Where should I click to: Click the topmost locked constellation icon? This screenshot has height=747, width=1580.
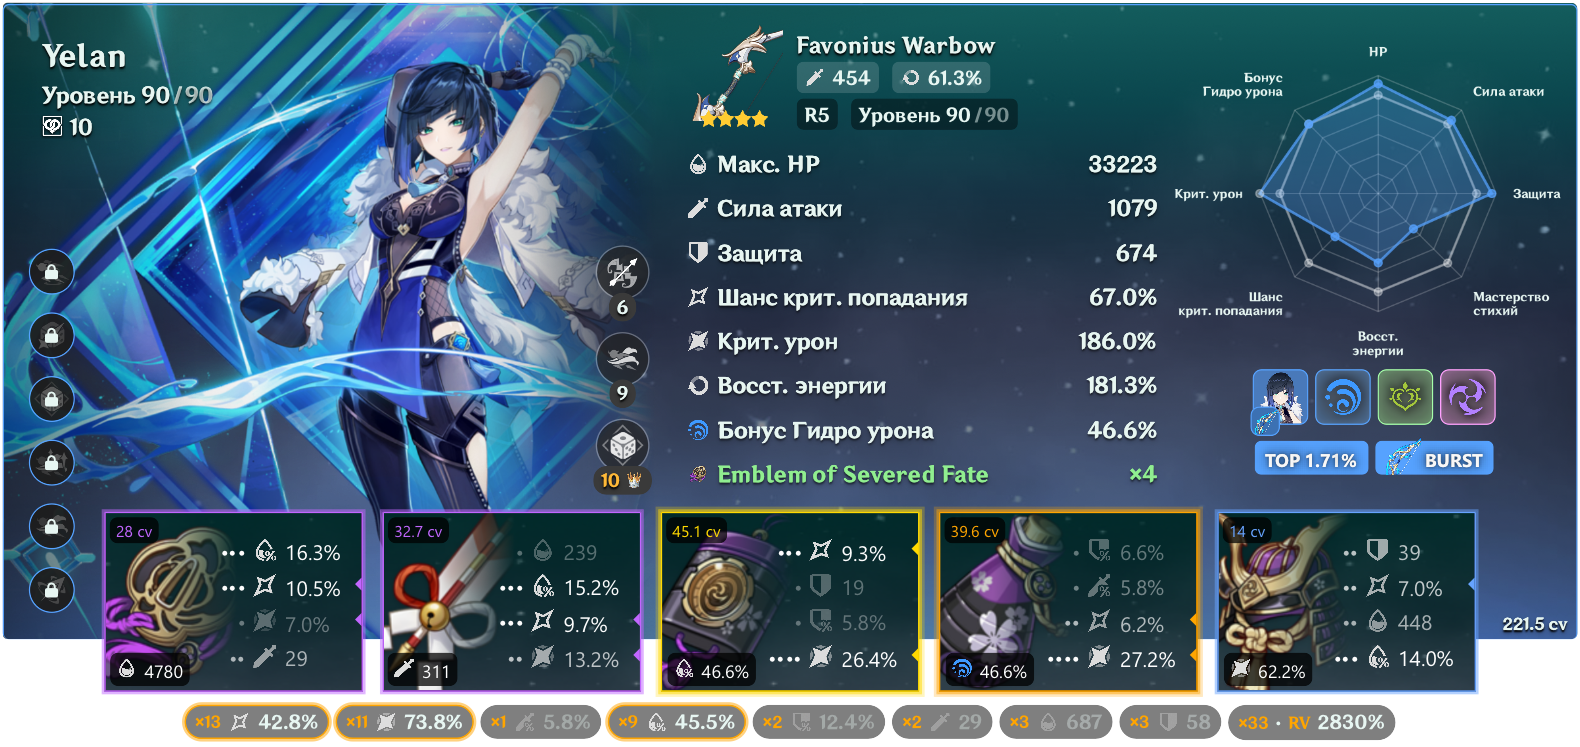(x=51, y=271)
